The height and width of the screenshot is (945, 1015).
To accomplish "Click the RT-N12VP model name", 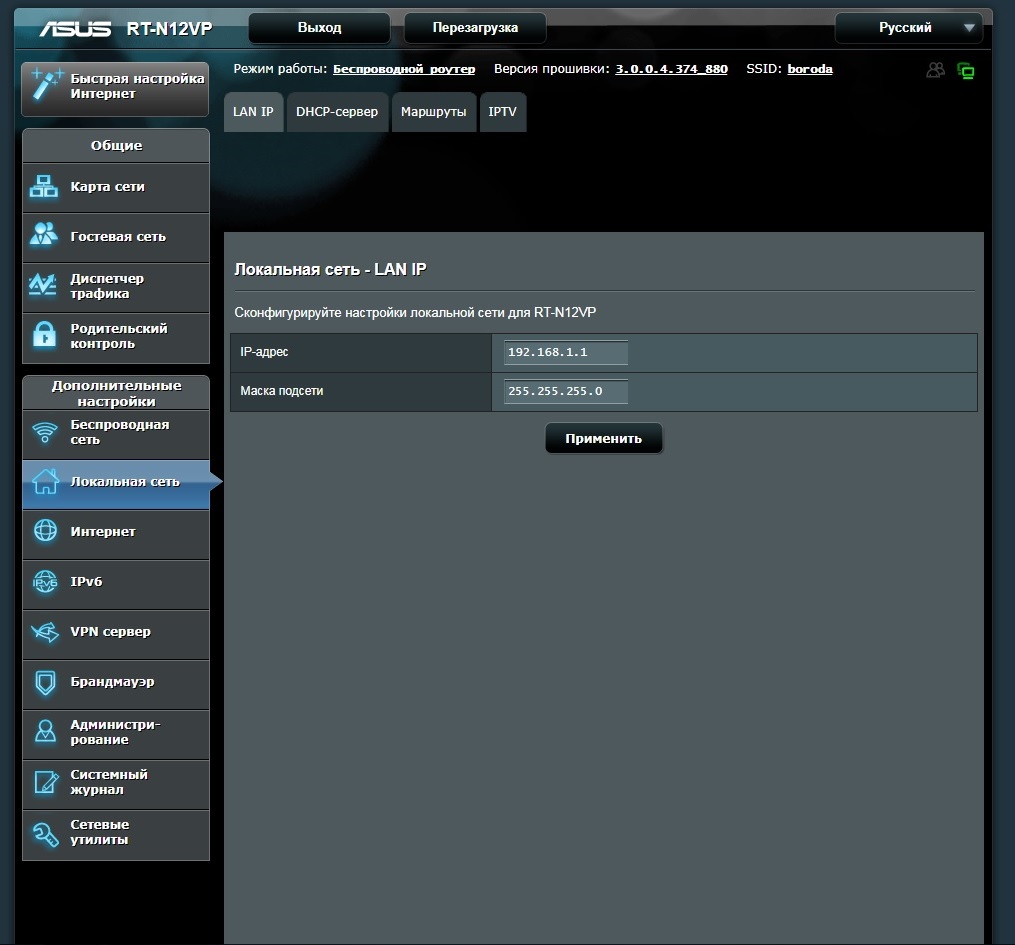I will 169,28.
